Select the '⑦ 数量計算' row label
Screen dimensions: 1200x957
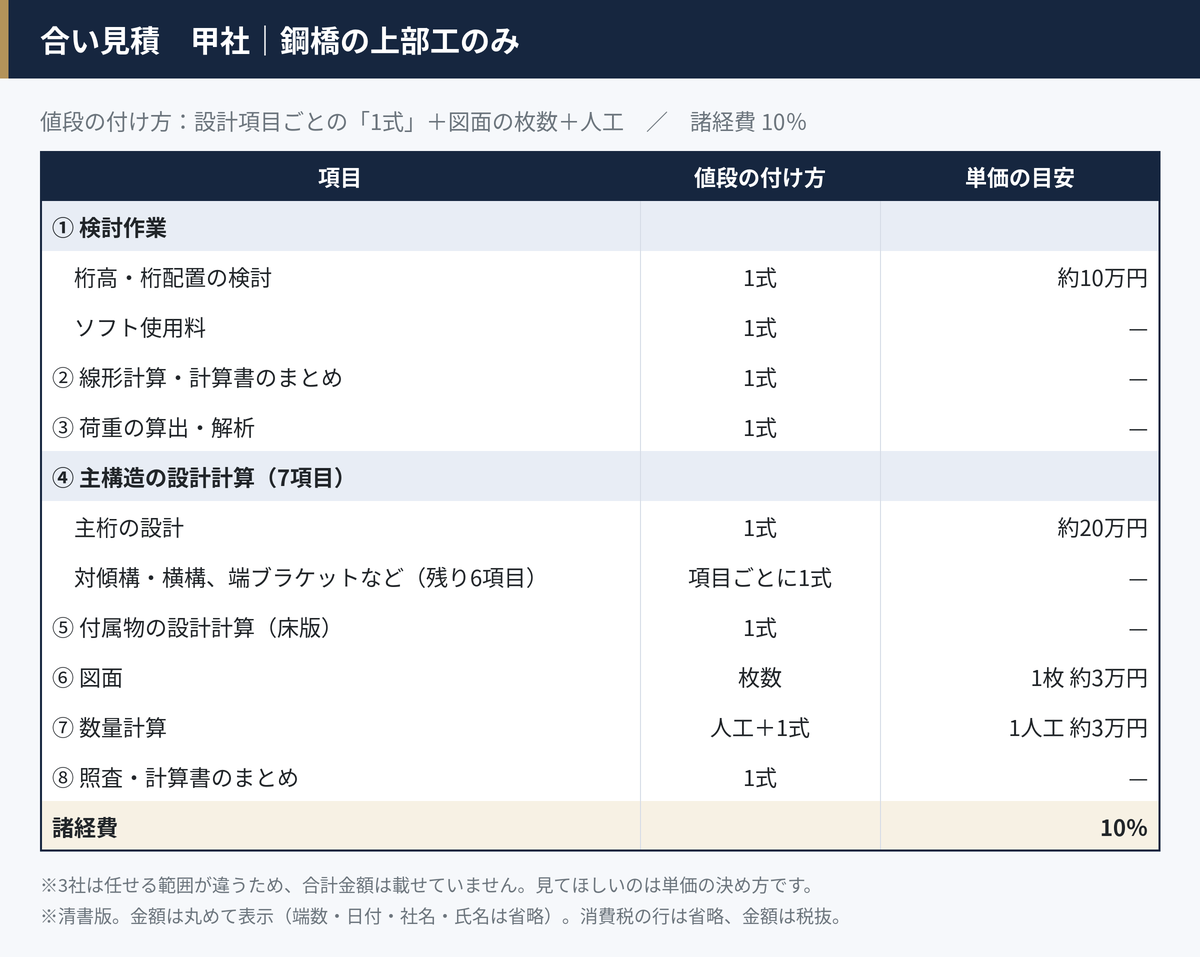click(x=109, y=728)
